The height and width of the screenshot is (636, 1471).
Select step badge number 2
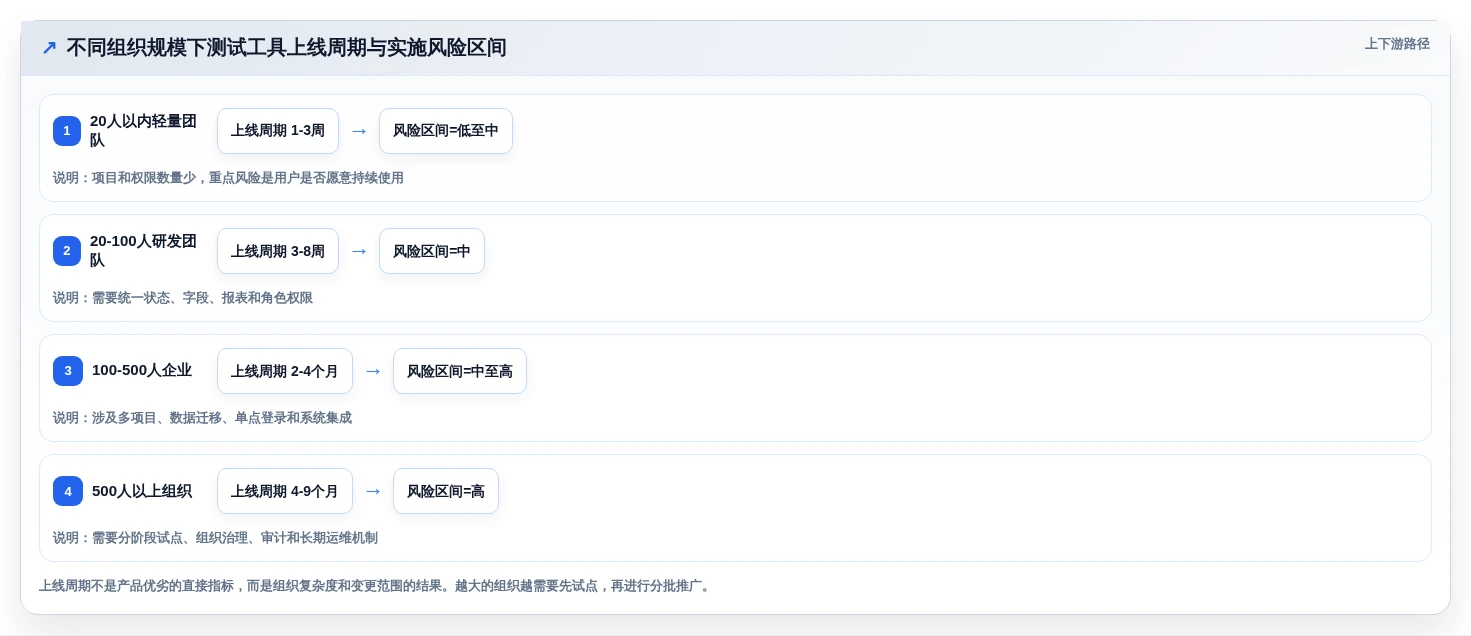click(67, 251)
